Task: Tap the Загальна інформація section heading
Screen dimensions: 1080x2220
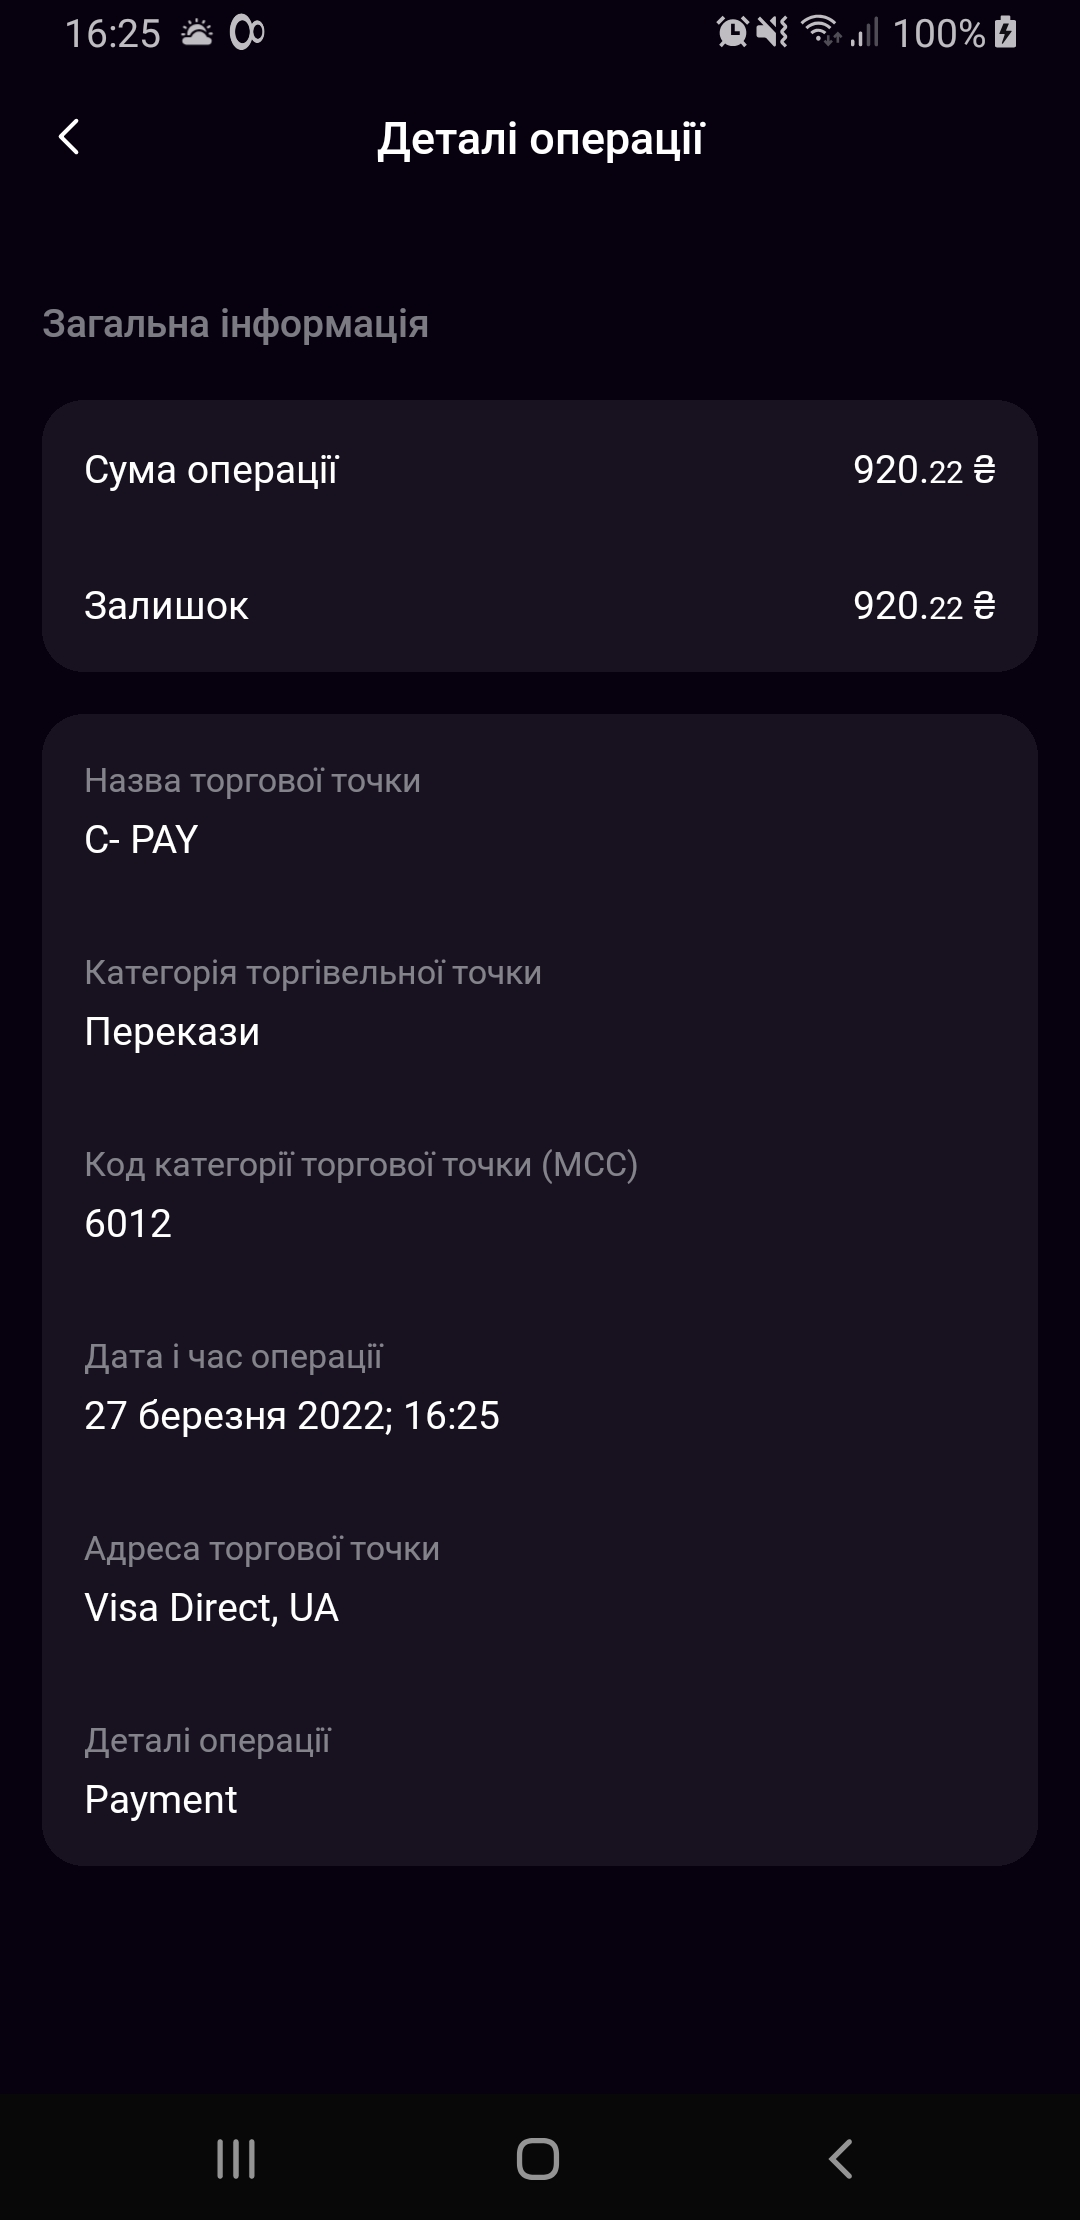Action: [x=236, y=325]
